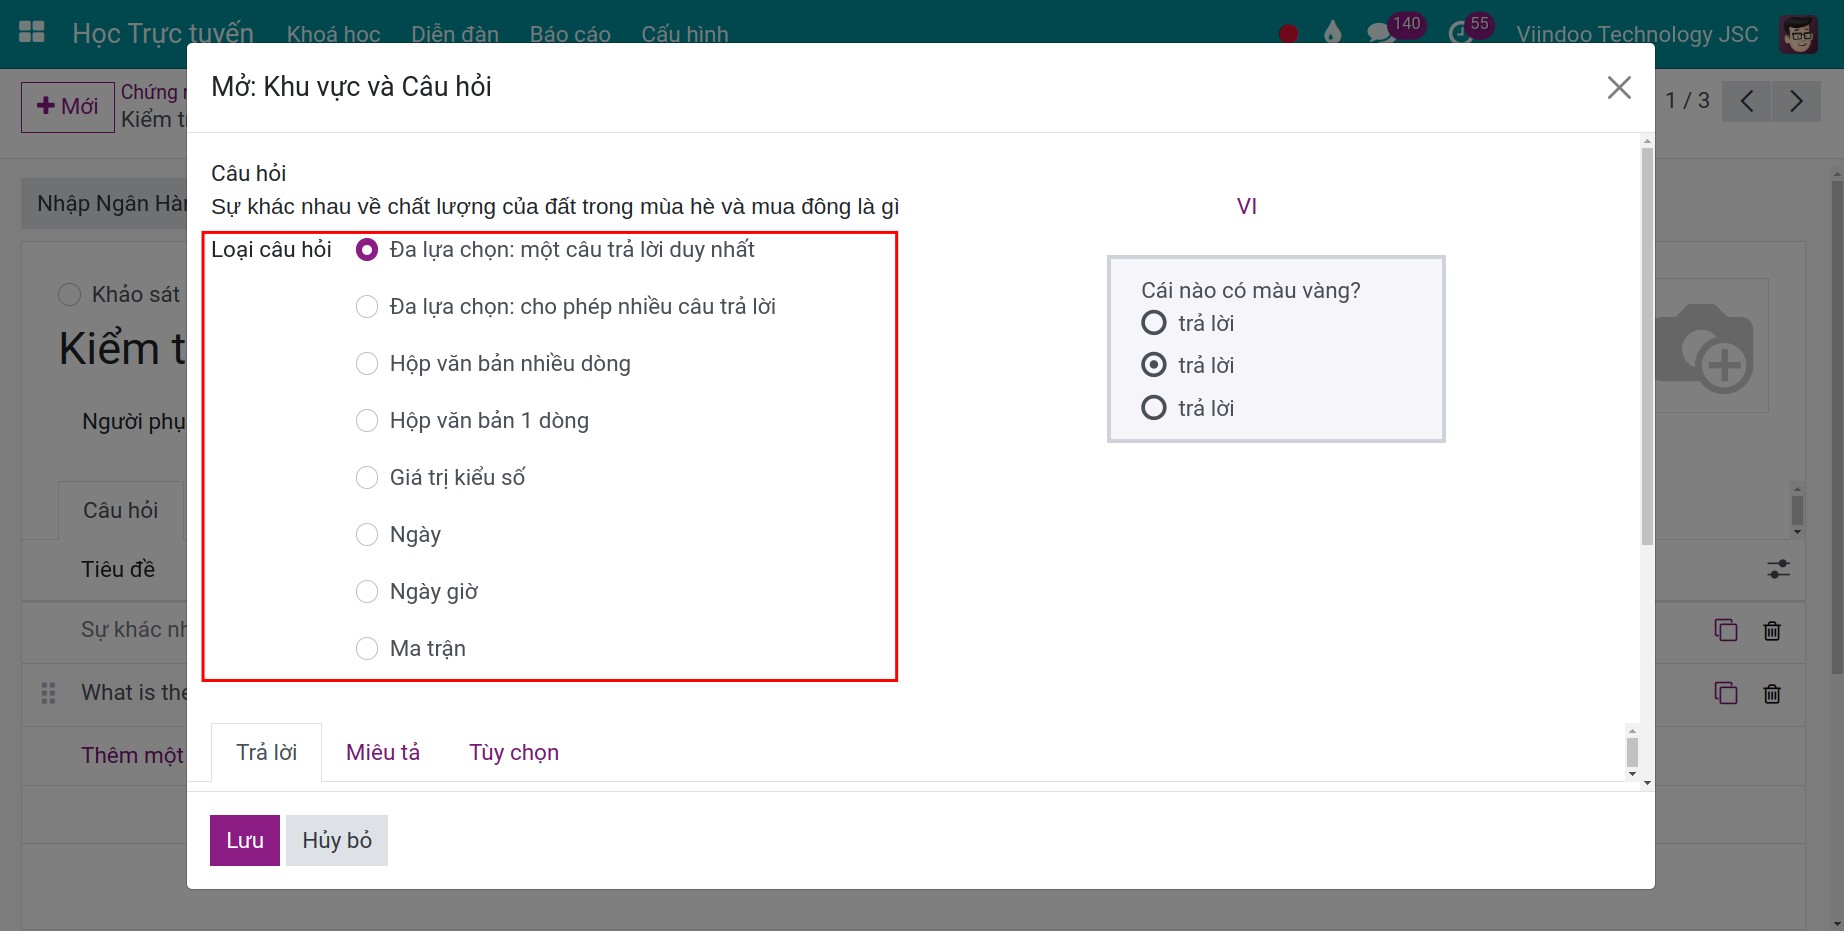Viewport: 1844px width, 931px height.
Task: Click the Lưu save button
Action: click(245, 840)
